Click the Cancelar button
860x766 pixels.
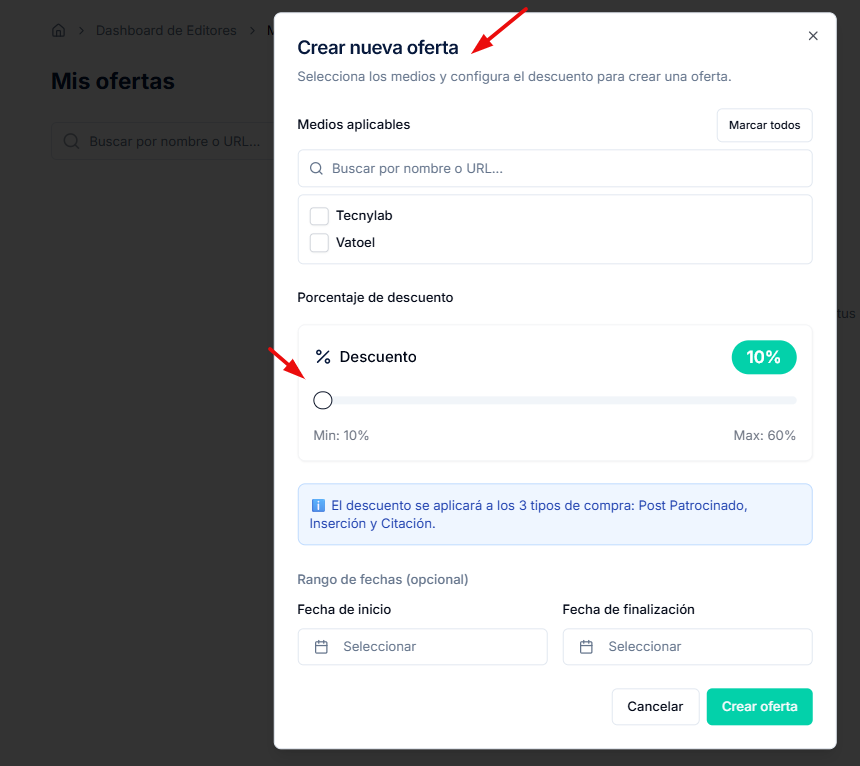pyautogui.click(x=655, y=706)
